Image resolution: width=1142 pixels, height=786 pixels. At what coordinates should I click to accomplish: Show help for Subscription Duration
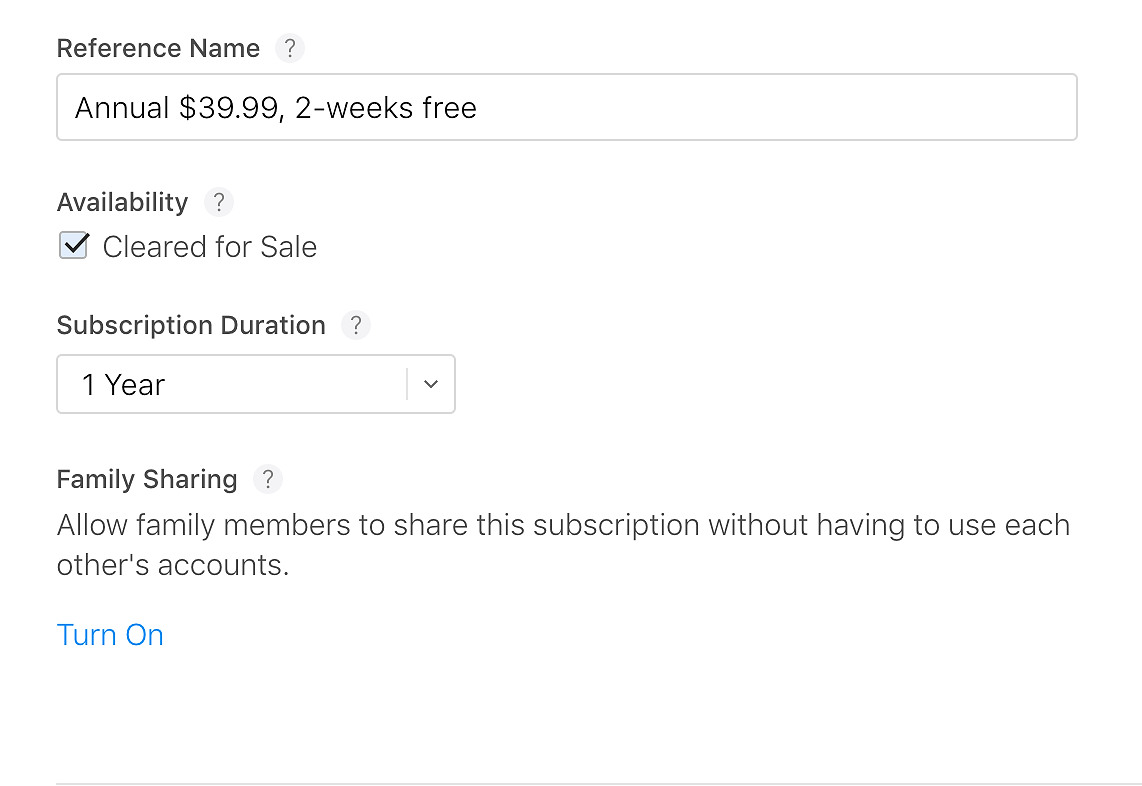point(355,325)
